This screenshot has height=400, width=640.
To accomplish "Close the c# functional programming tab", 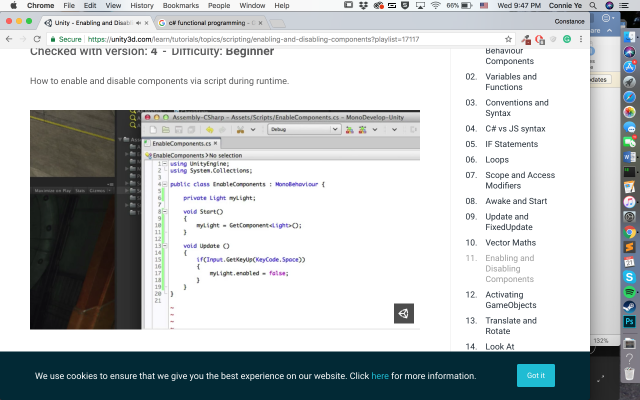I will pos(261,23).
